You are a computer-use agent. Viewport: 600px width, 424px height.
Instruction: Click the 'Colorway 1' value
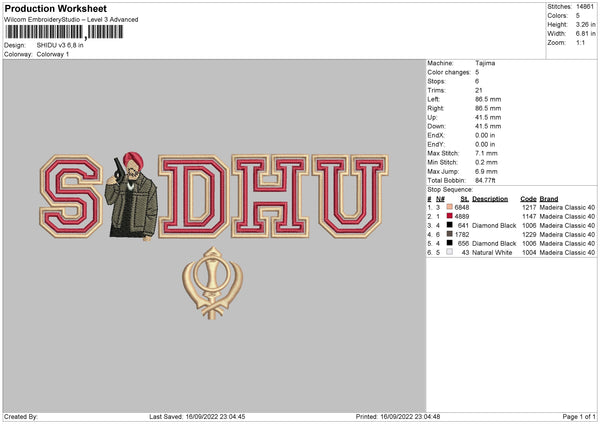53,54
